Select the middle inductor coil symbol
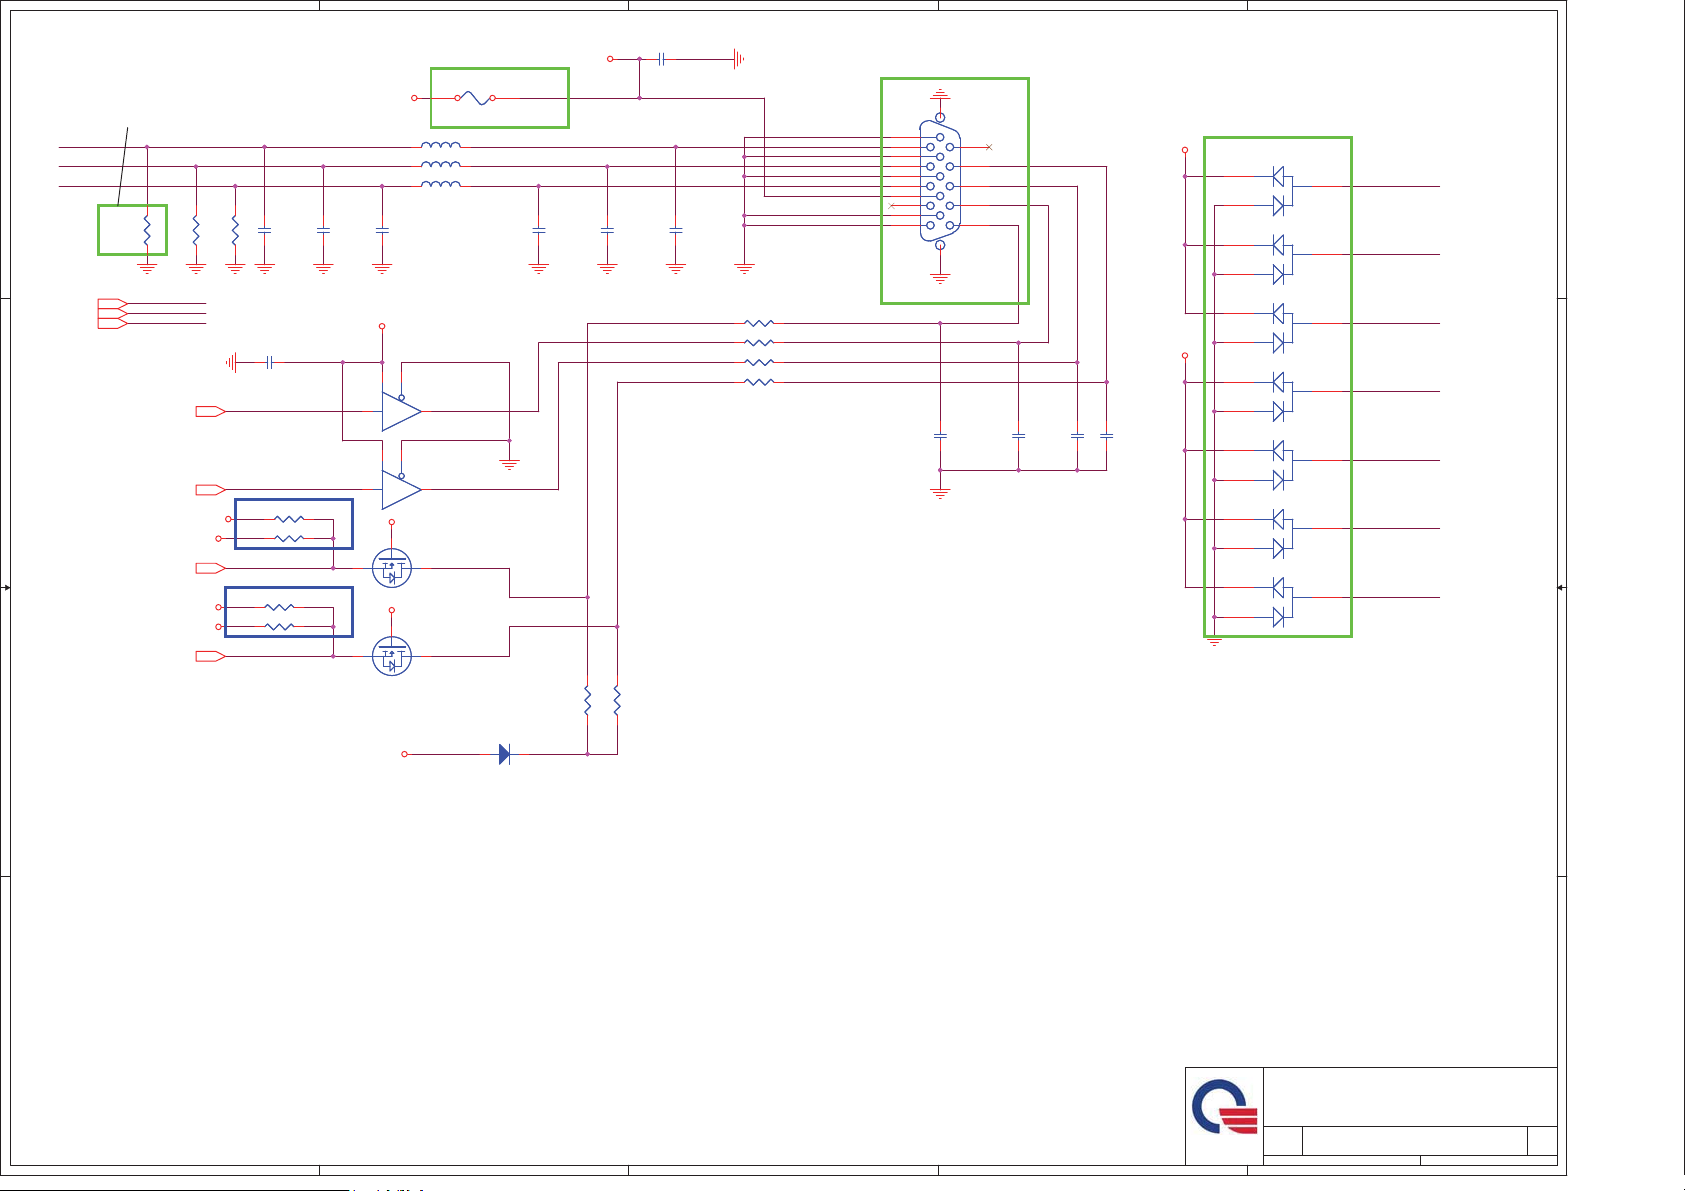The width and height of the screenshot is (1685, 1191). click(x=441, y=165)
